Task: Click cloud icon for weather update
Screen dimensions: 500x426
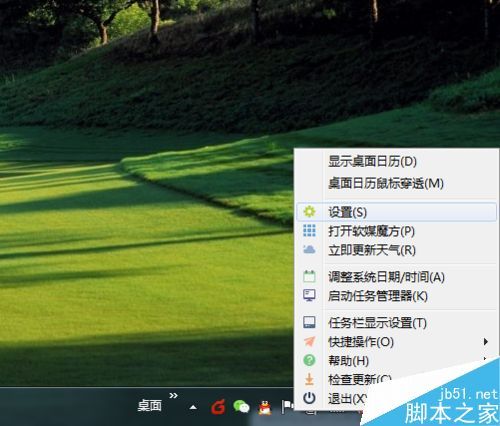Action: pos(309,249)
